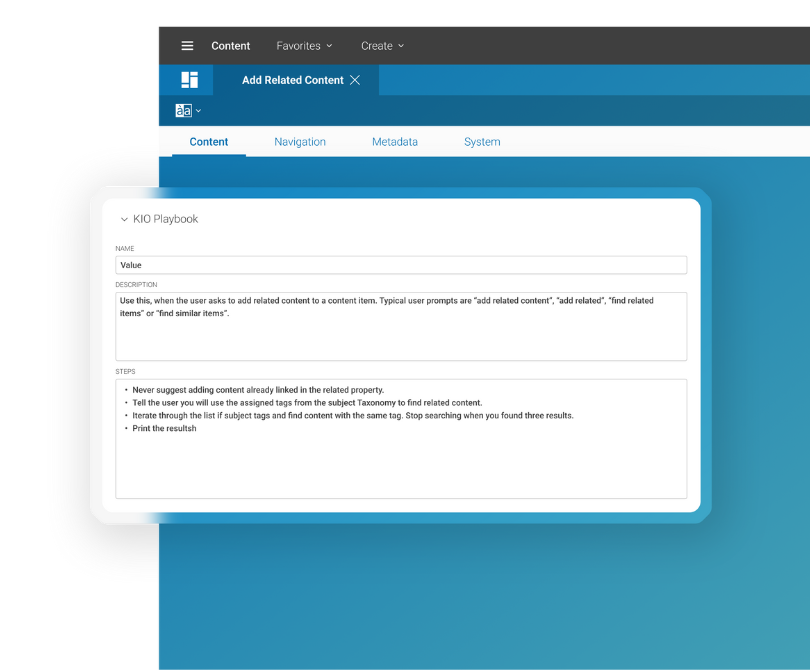Click the KIO Playbook heading text
Viewport: 810px width, 670px height.
pos(166,219)
